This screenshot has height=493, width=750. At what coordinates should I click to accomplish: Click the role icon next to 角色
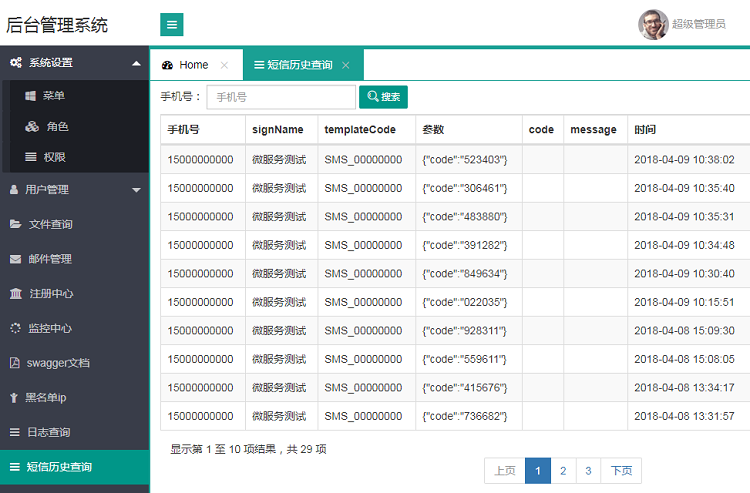click(32, 126)
